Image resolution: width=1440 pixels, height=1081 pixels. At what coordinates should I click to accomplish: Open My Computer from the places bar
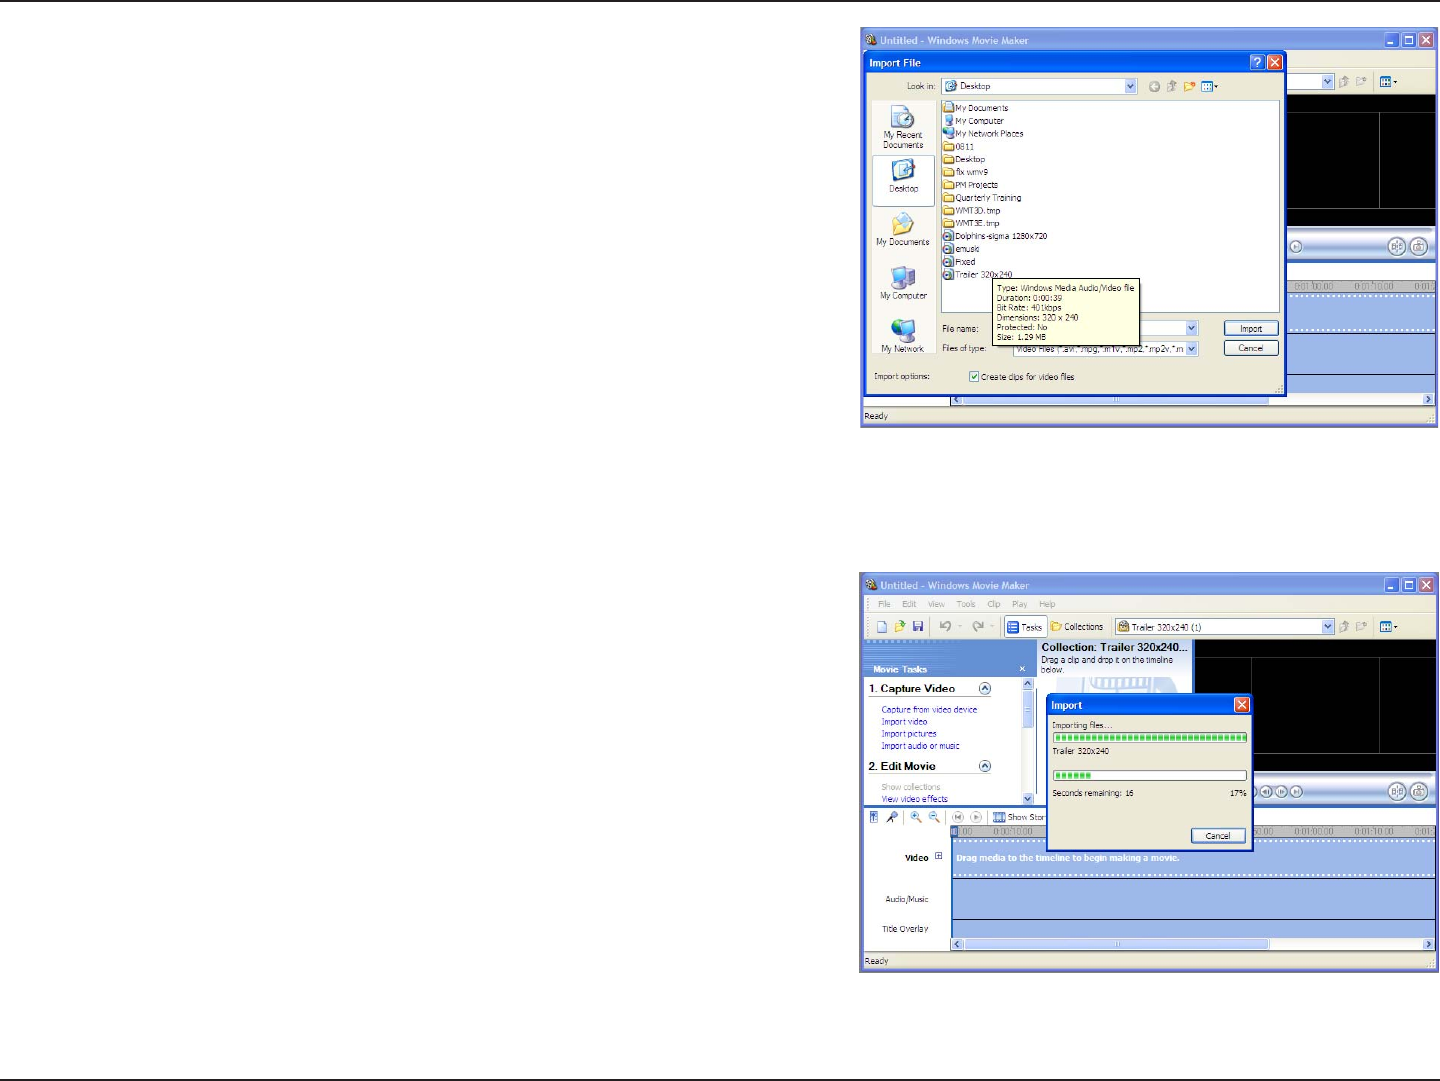point(903,284)
